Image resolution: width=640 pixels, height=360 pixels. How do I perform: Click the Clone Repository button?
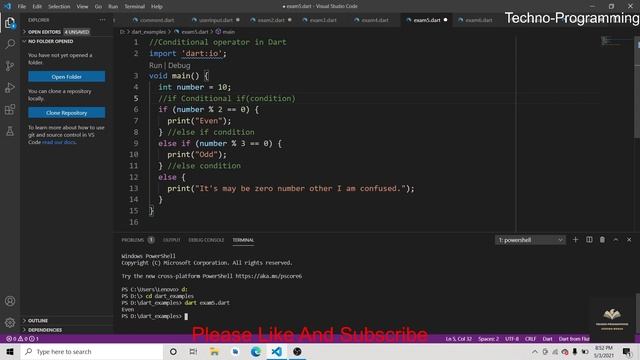[x=67, y=113]
